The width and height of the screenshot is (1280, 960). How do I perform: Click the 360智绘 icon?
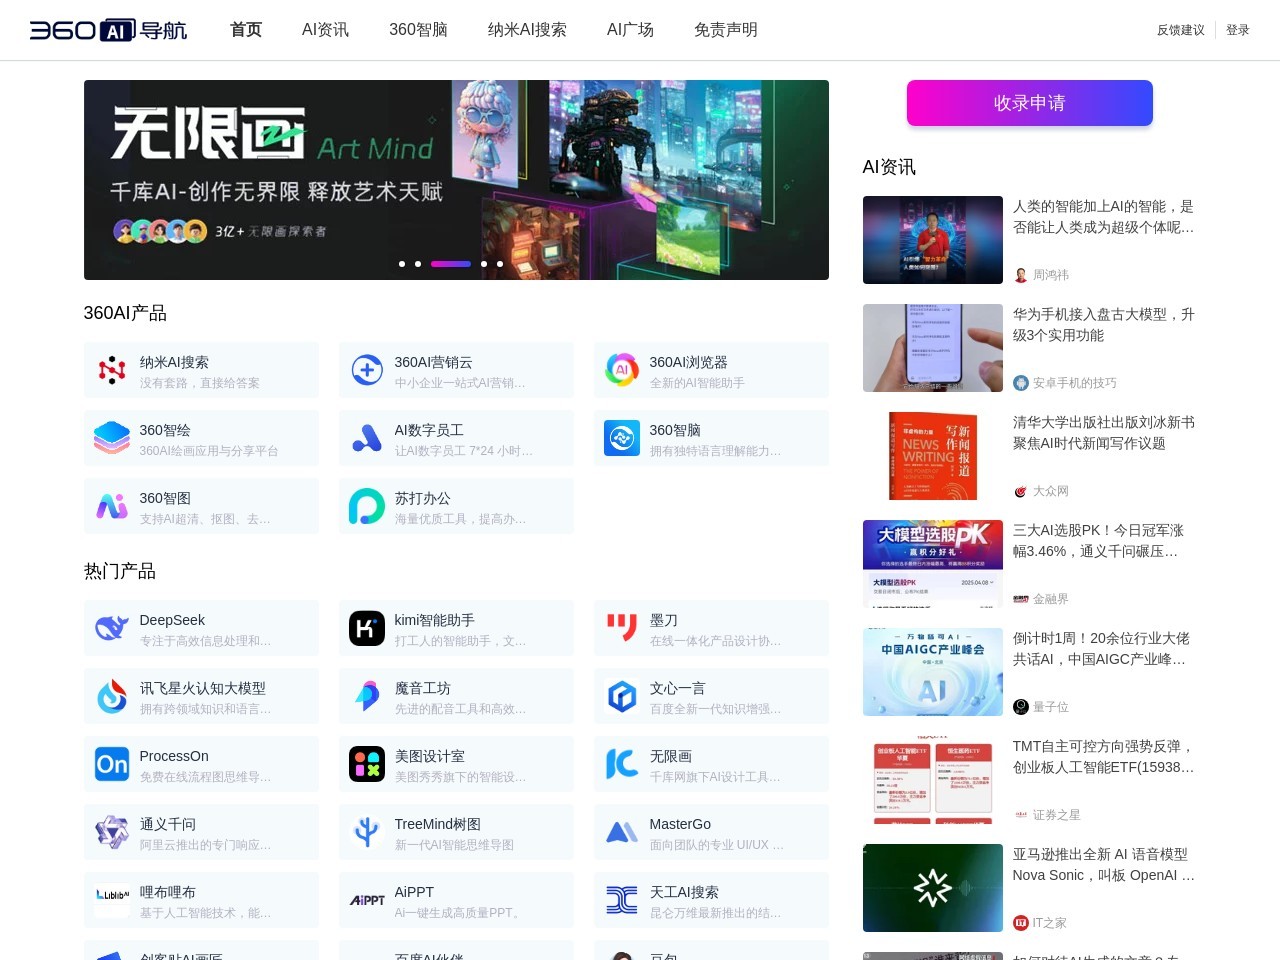click(111, 438)
